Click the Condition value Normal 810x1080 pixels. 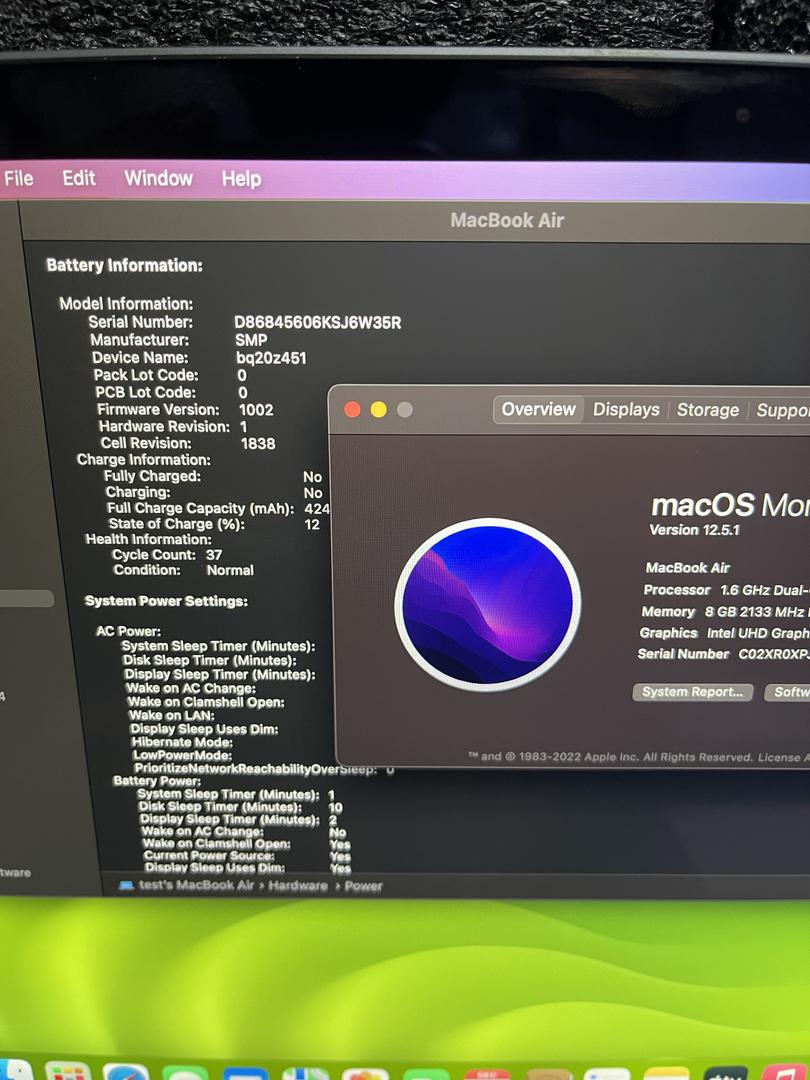pos(230,570)
